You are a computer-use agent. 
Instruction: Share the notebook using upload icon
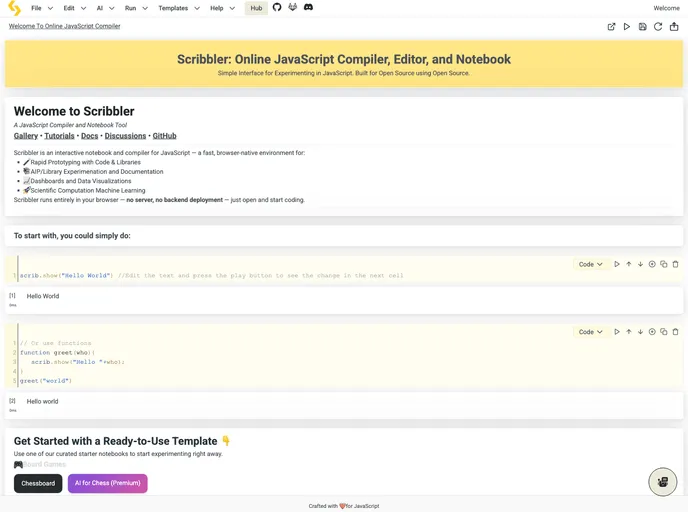tap(674, 27)
